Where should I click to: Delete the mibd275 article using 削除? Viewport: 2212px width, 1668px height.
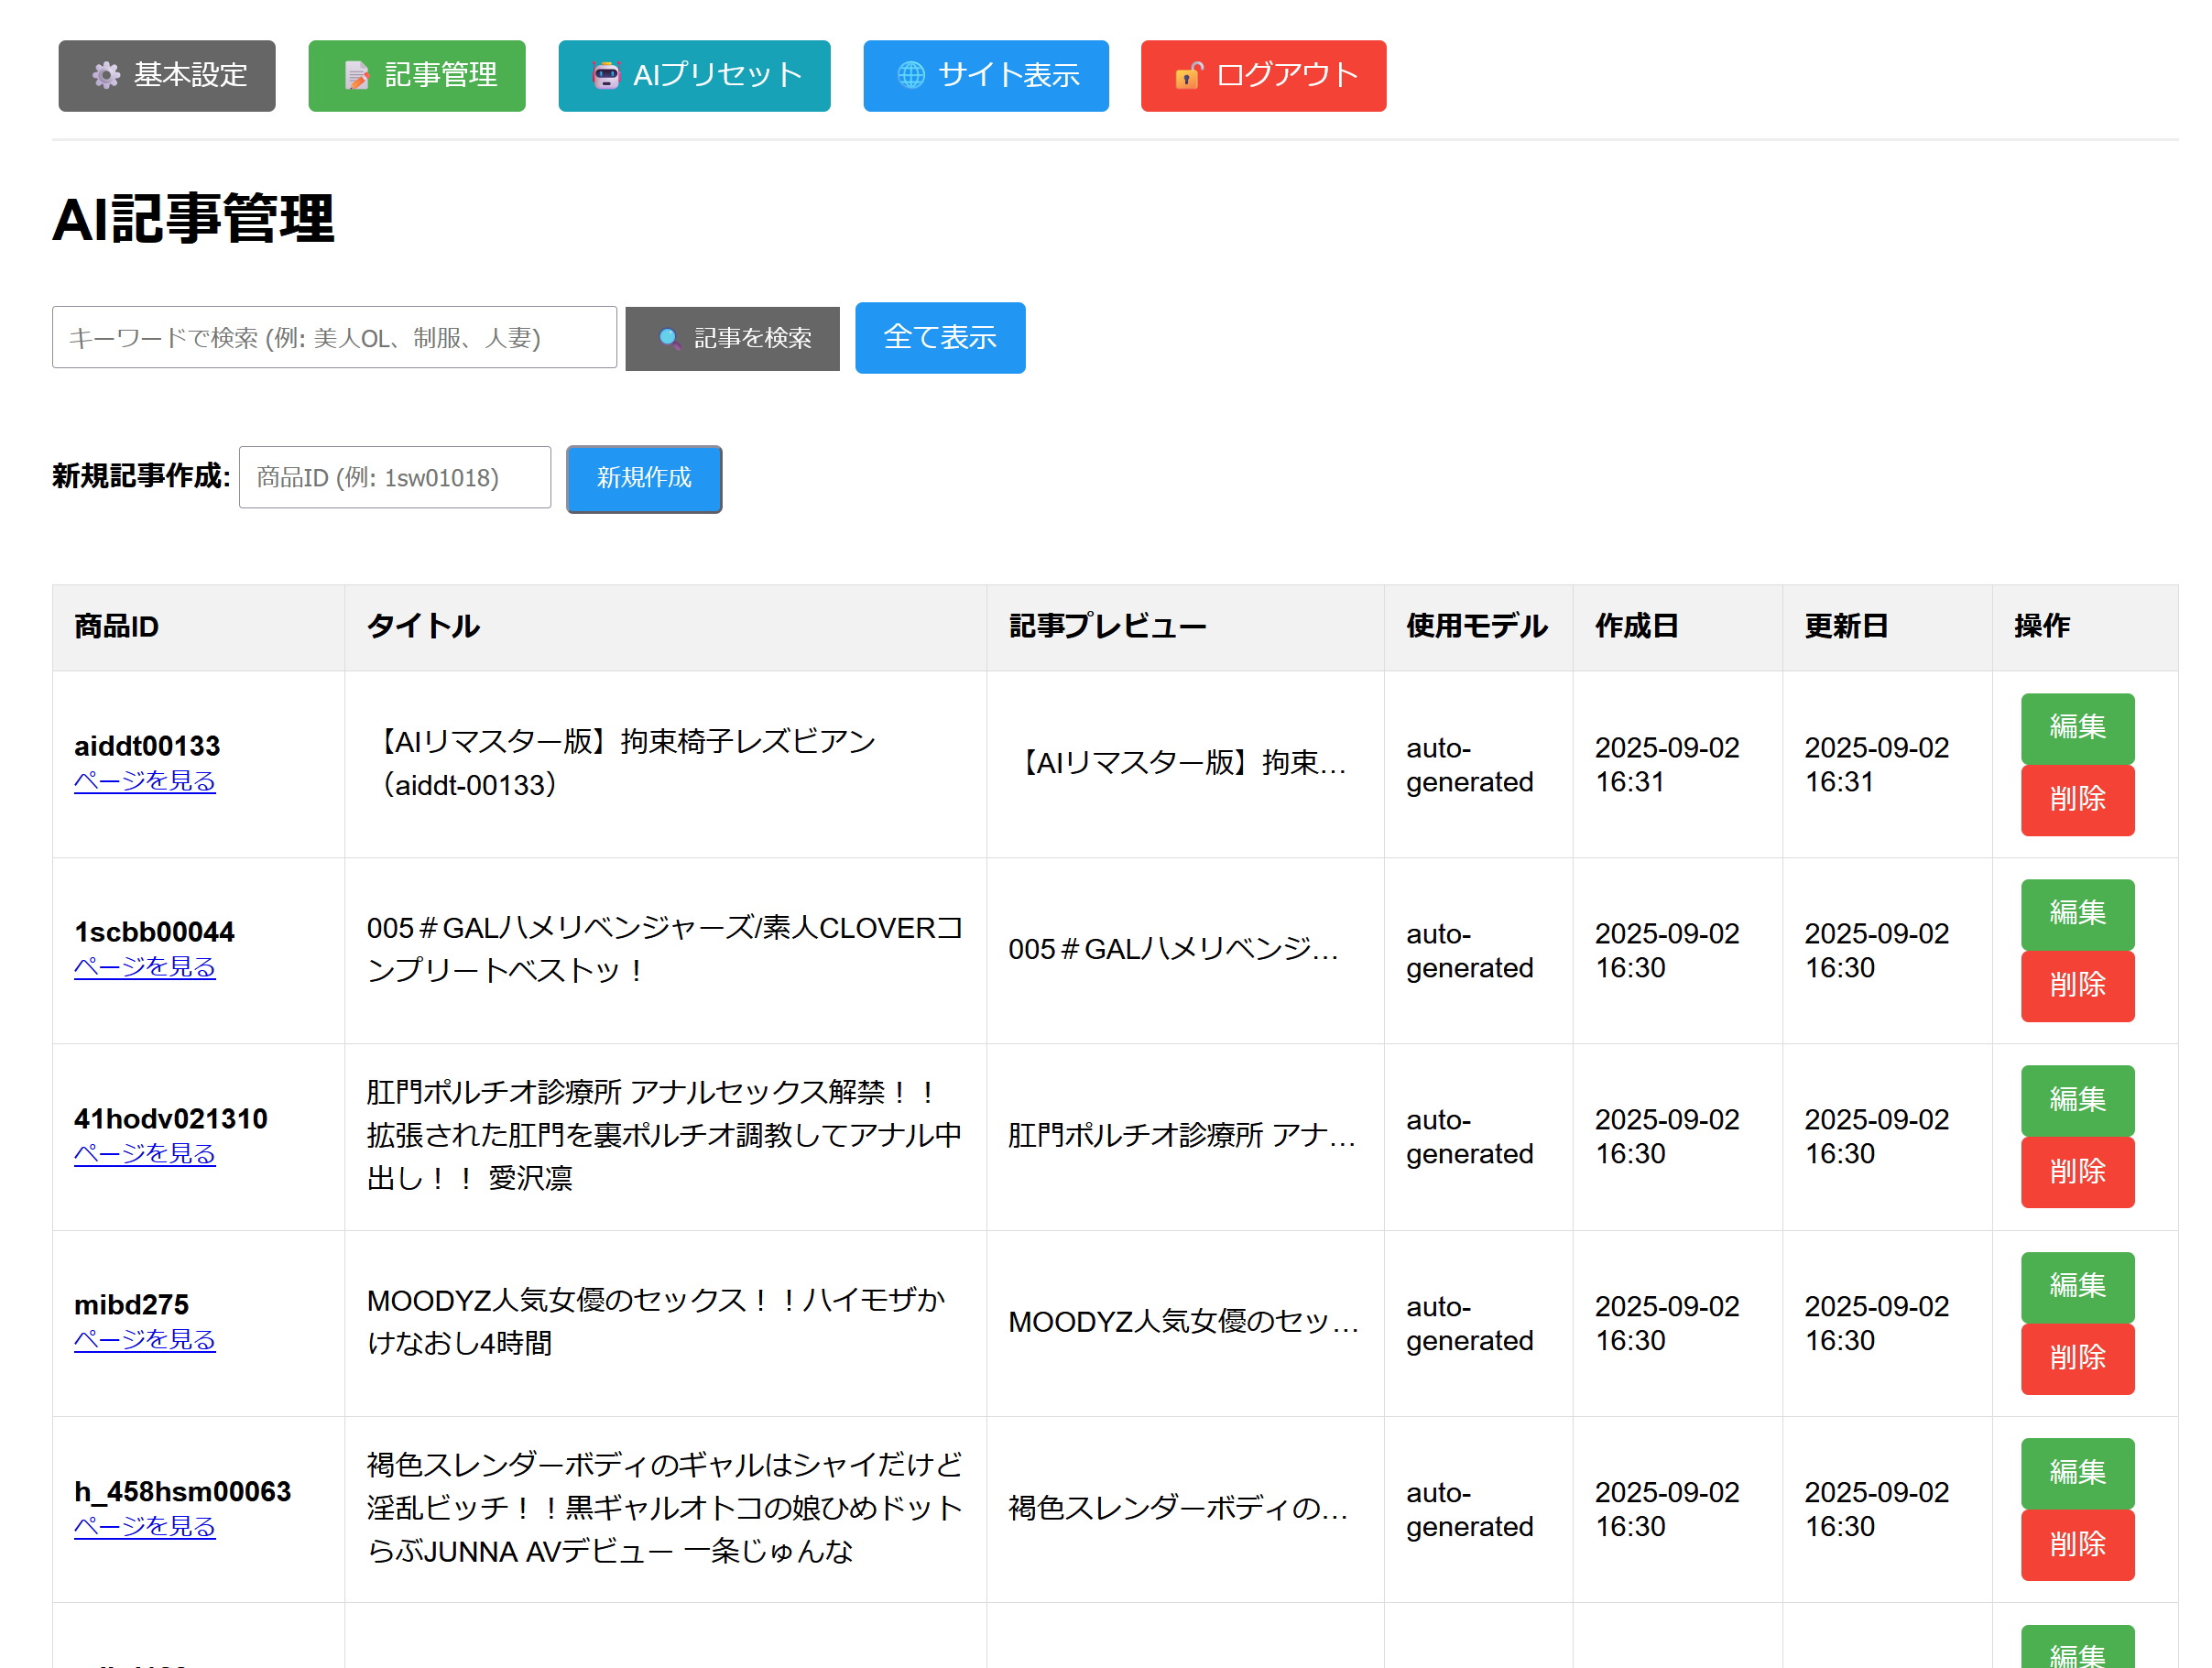pos(2077,1359)
